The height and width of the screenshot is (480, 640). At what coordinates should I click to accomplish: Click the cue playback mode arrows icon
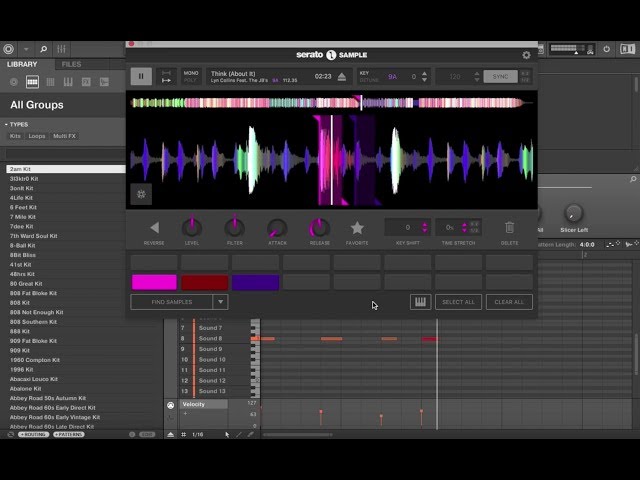point(166,76)
